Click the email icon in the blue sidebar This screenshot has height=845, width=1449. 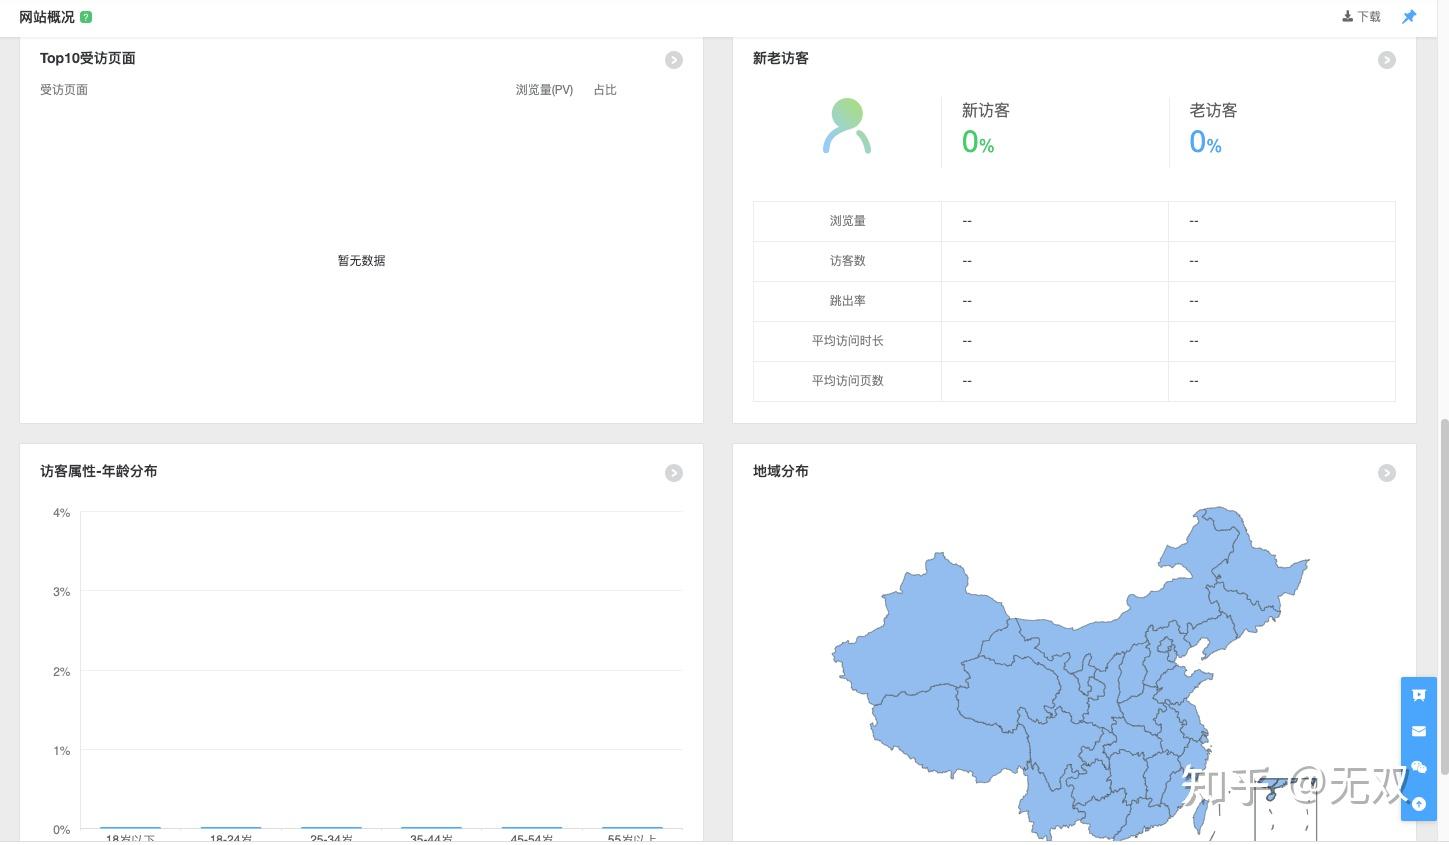[1418, 731]
